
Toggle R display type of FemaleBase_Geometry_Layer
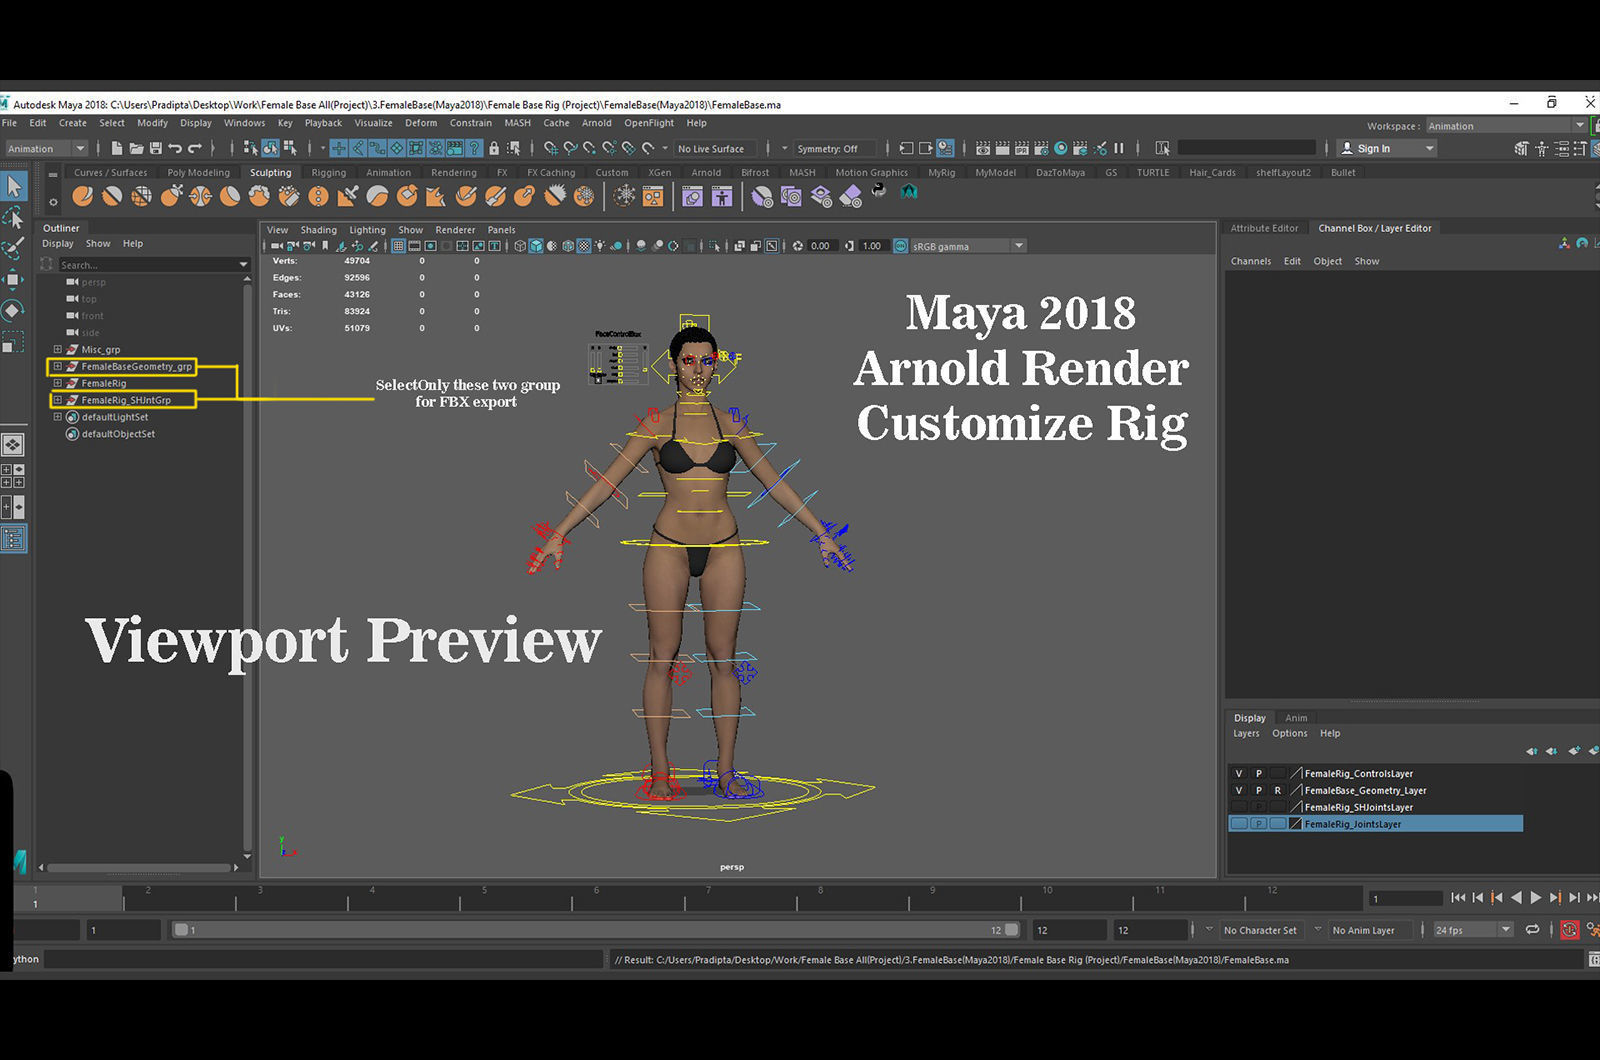(1278, 790)
